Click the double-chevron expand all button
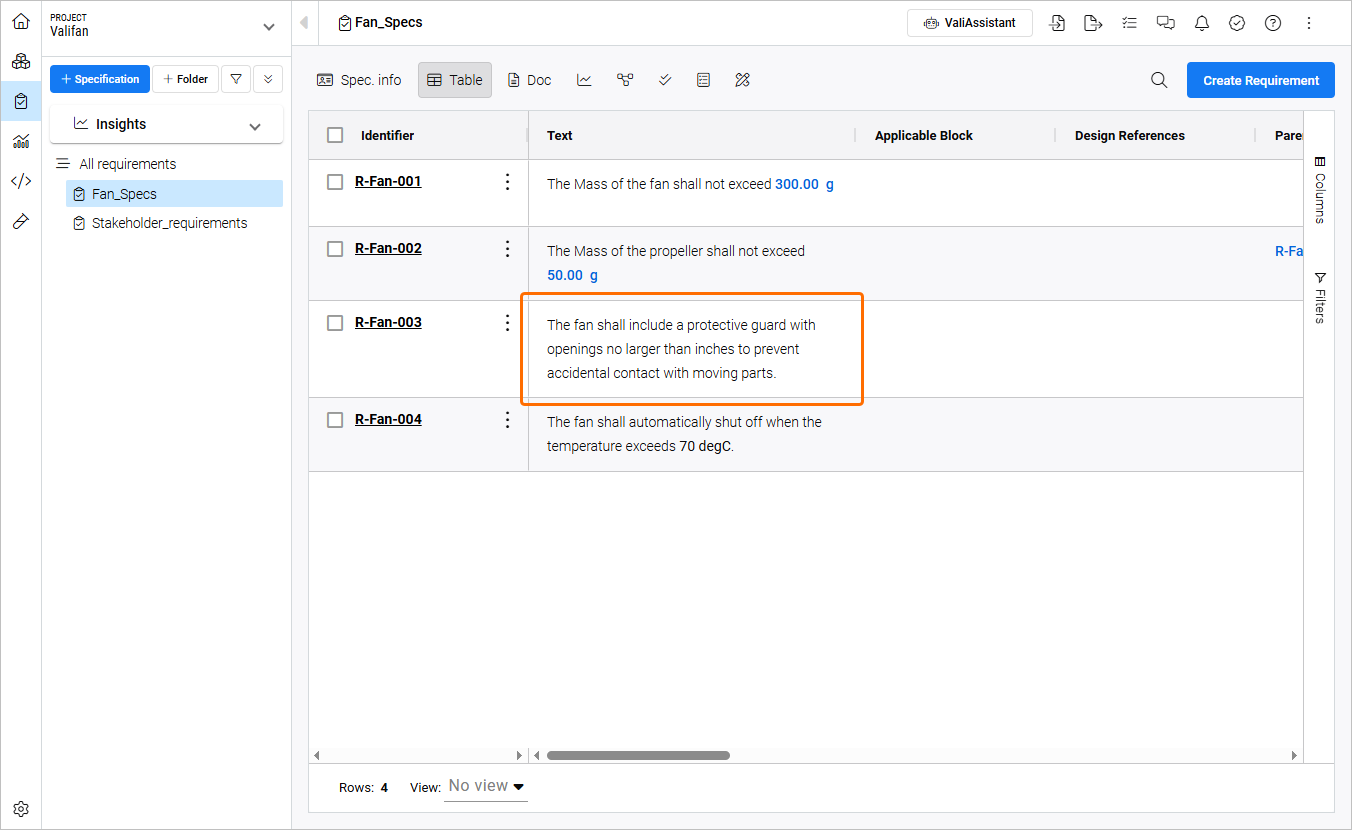The height and width of the screenshot is (830, 1352). point(268,79)
